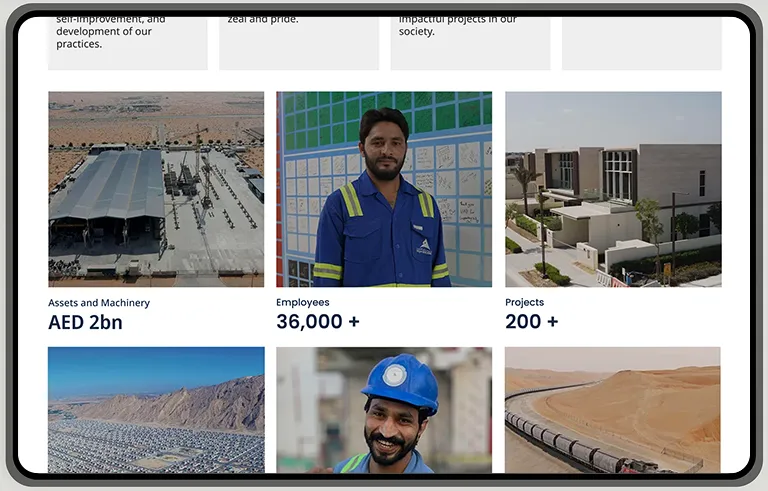The image size is (768, 491).
Task: Click the '200 +' statistic
Action: point(531,322)
